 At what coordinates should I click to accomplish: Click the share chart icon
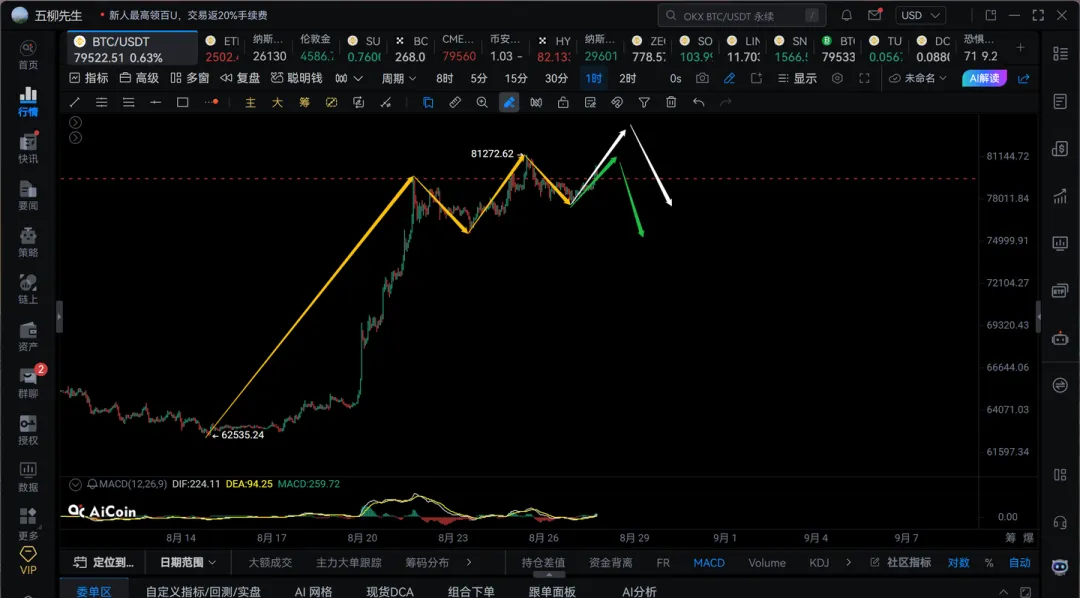click(x=1024, y=79)
